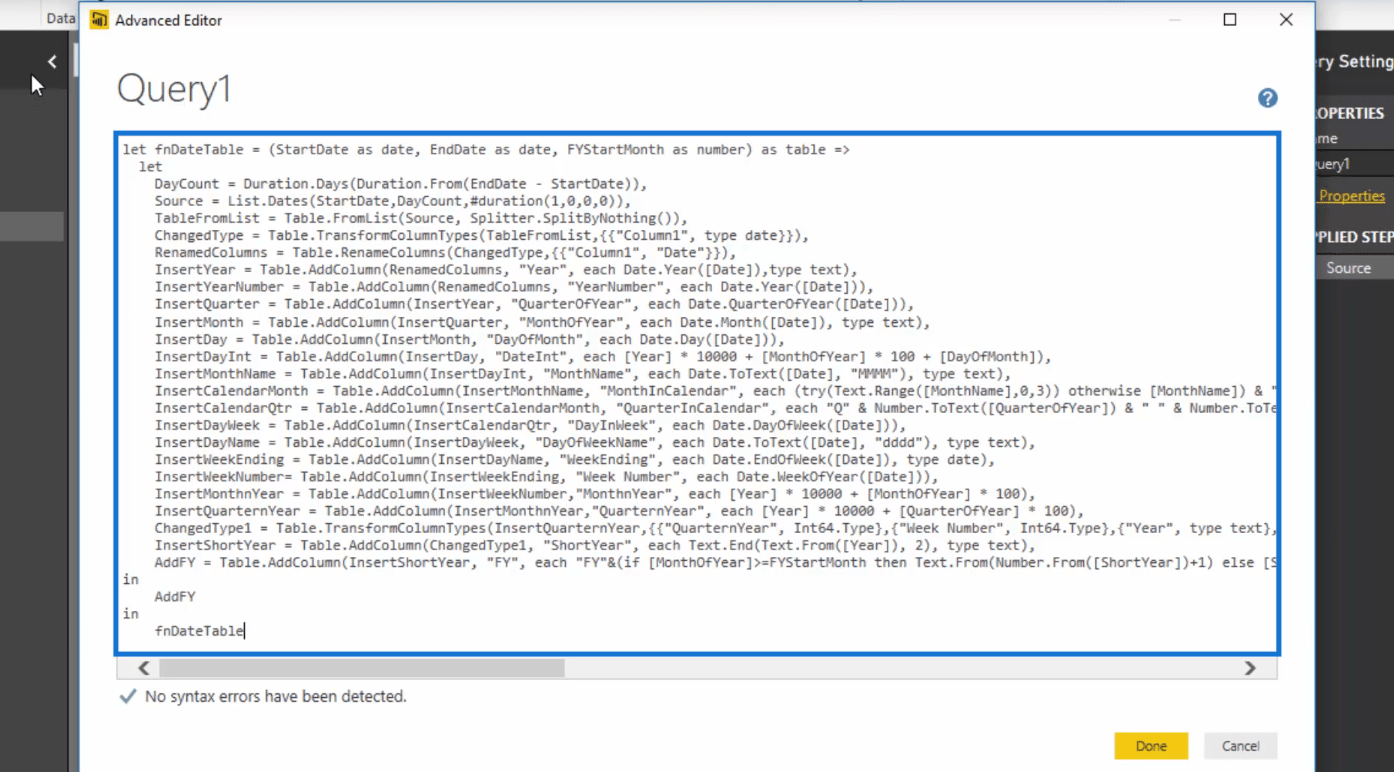The width and height of the screenshot is (1394, 772).
Task: Click the InsertMonthName code line
Action: [583, 373]
